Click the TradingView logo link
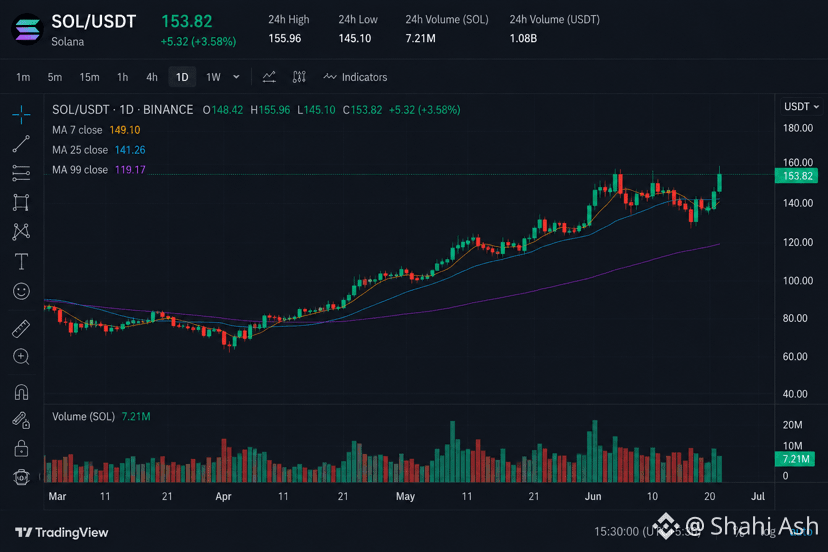The width and height of the screenshot is (828, 552). (x=62, y=532)
